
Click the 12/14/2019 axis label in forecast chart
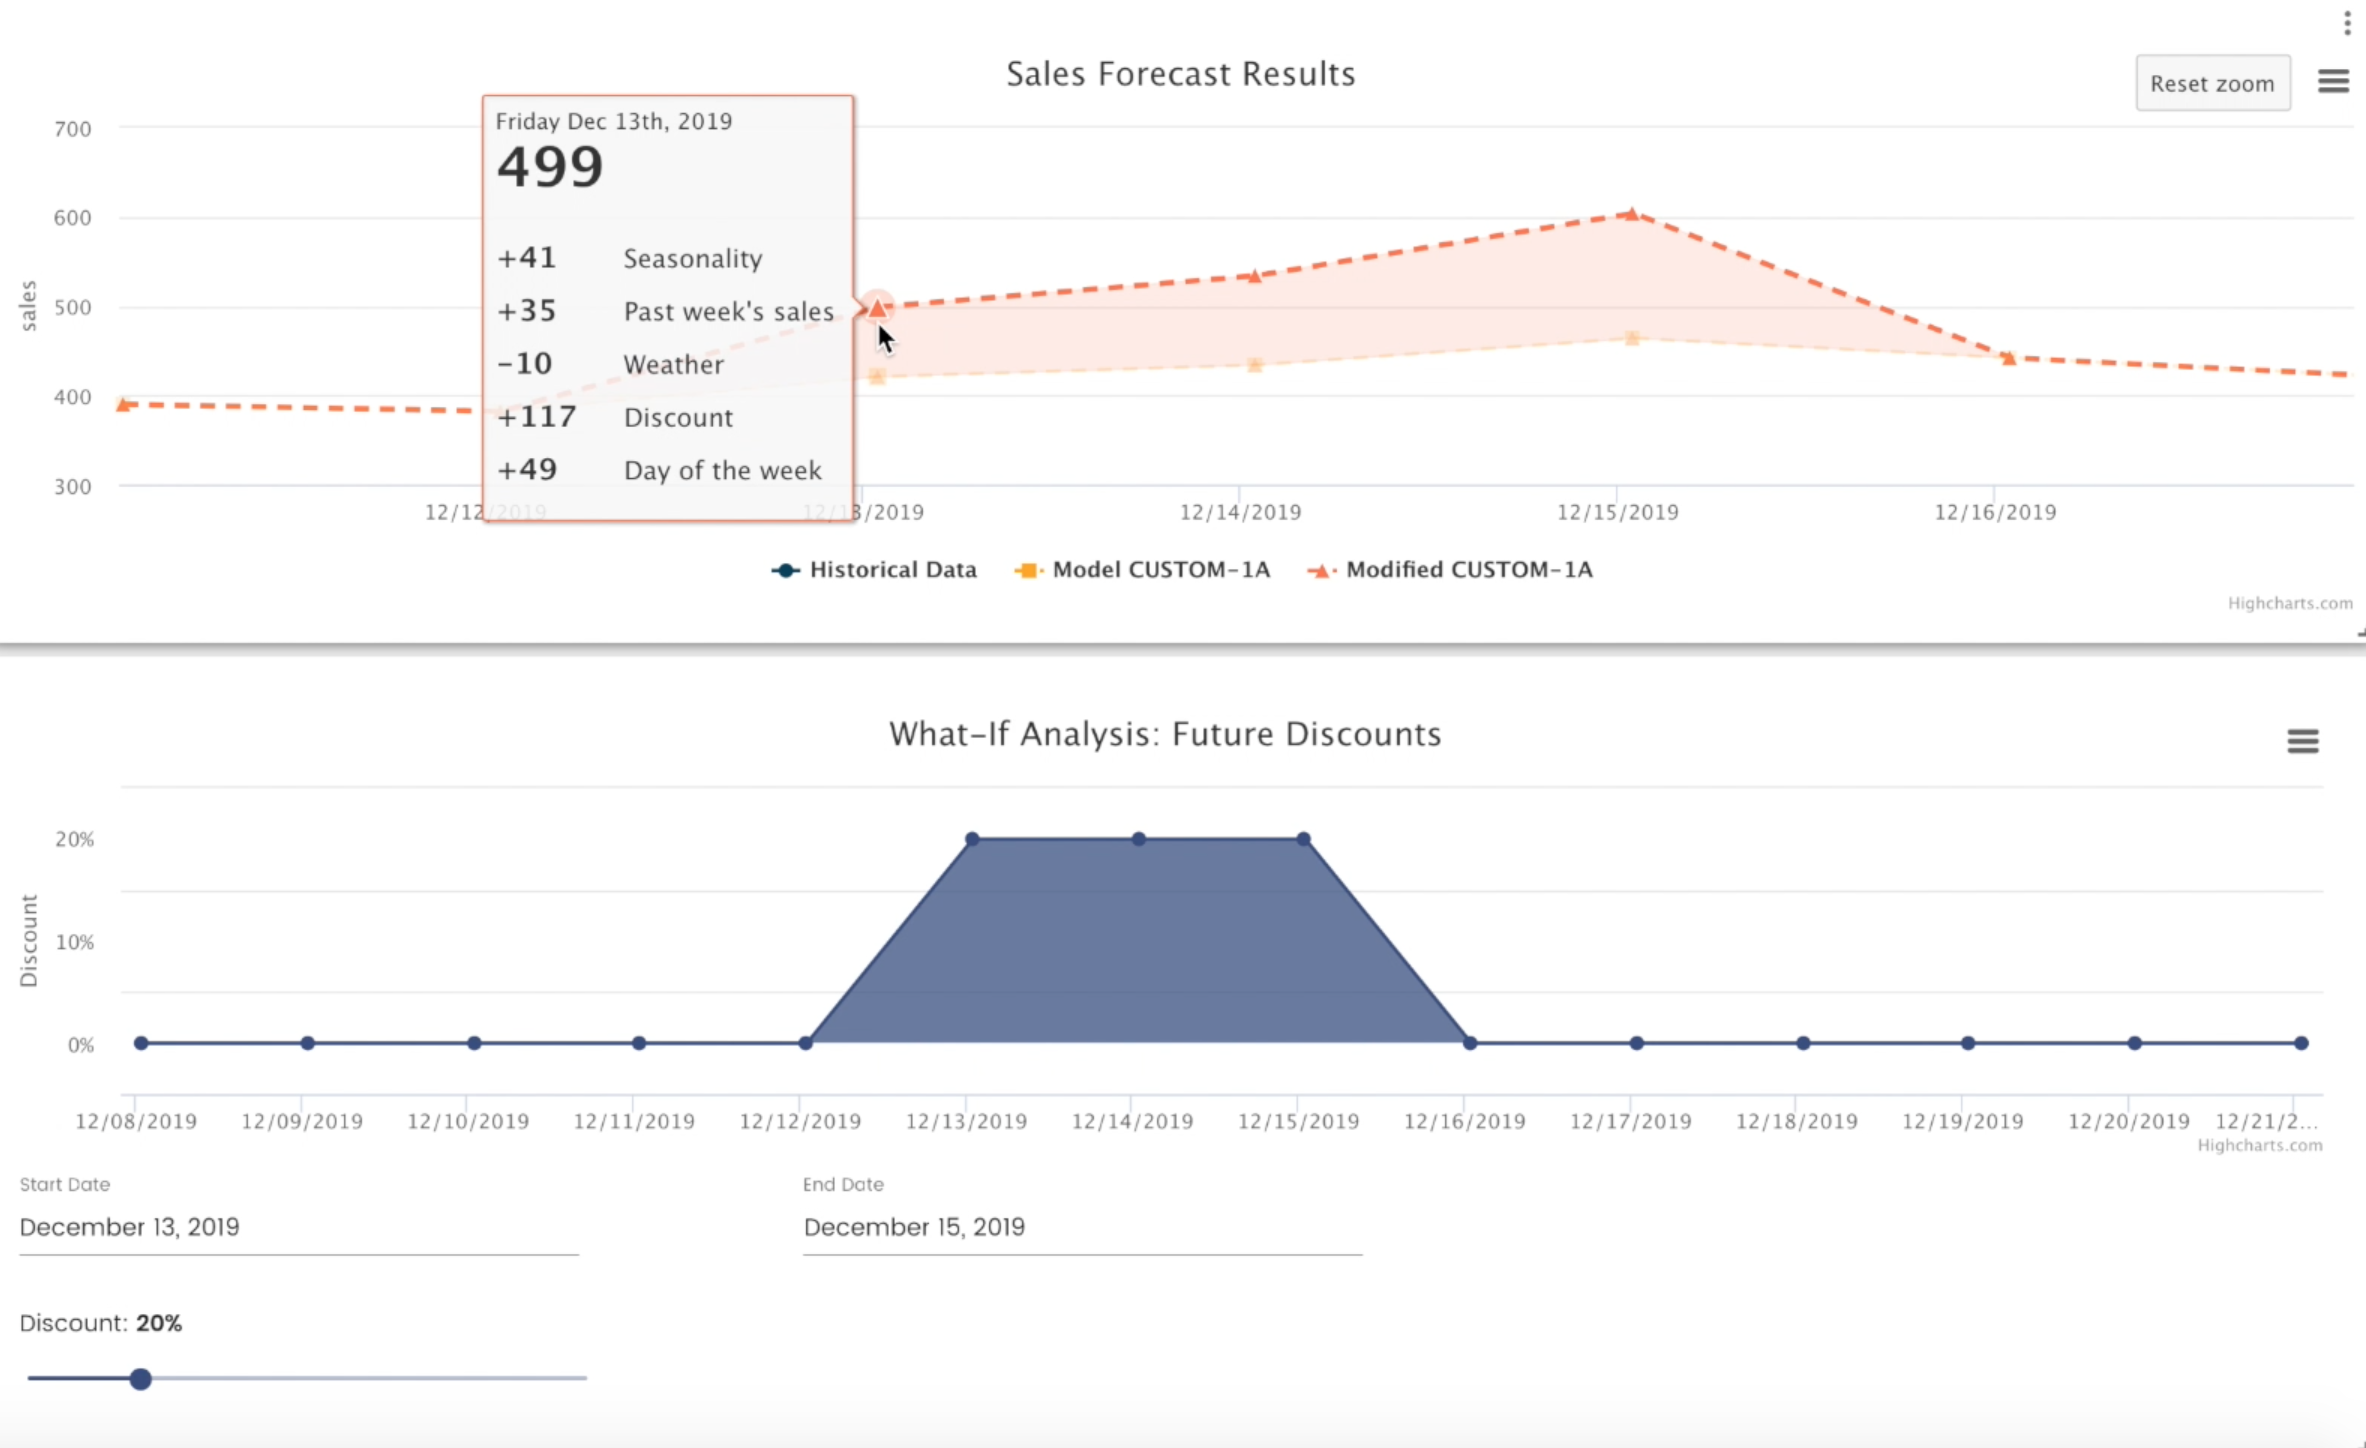(x=1240, y=512)
